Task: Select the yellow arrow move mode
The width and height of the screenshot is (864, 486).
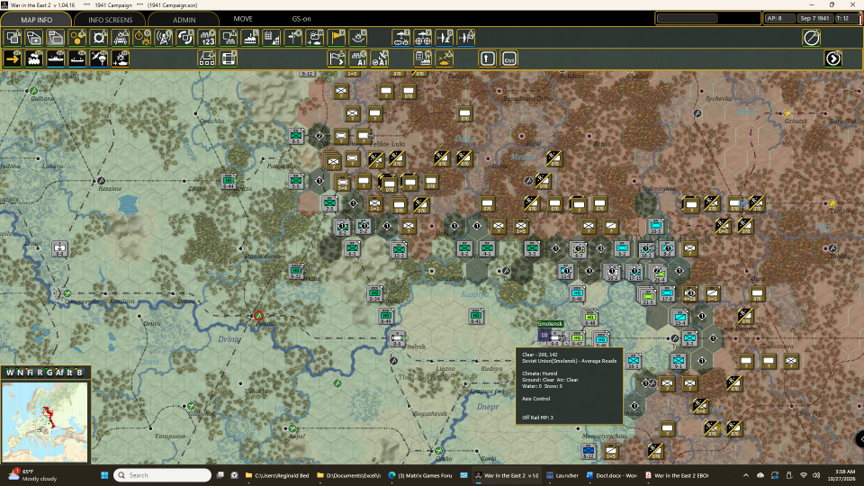Action: click(13, 58)
